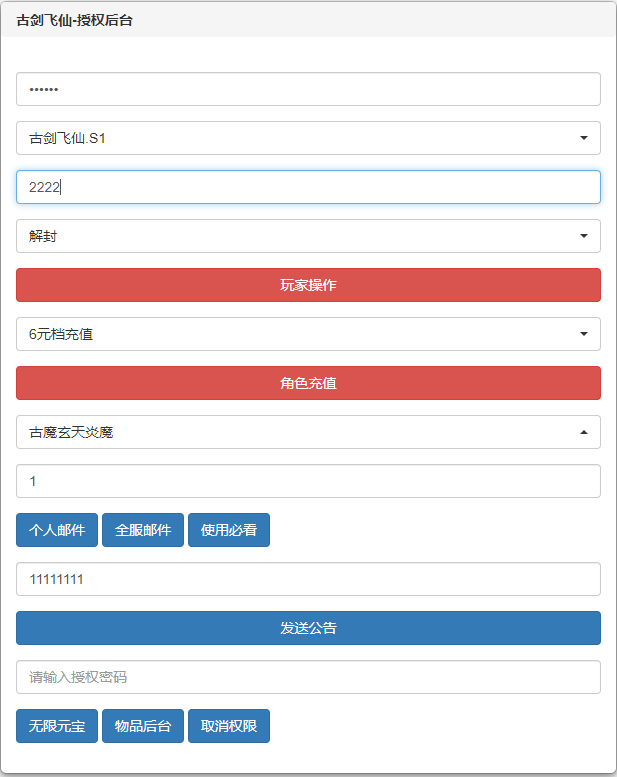The image size is (617, 777).
Task: Click the caret arrow on the 古魔玄天炎魔 selector
Action: (583, 432)
